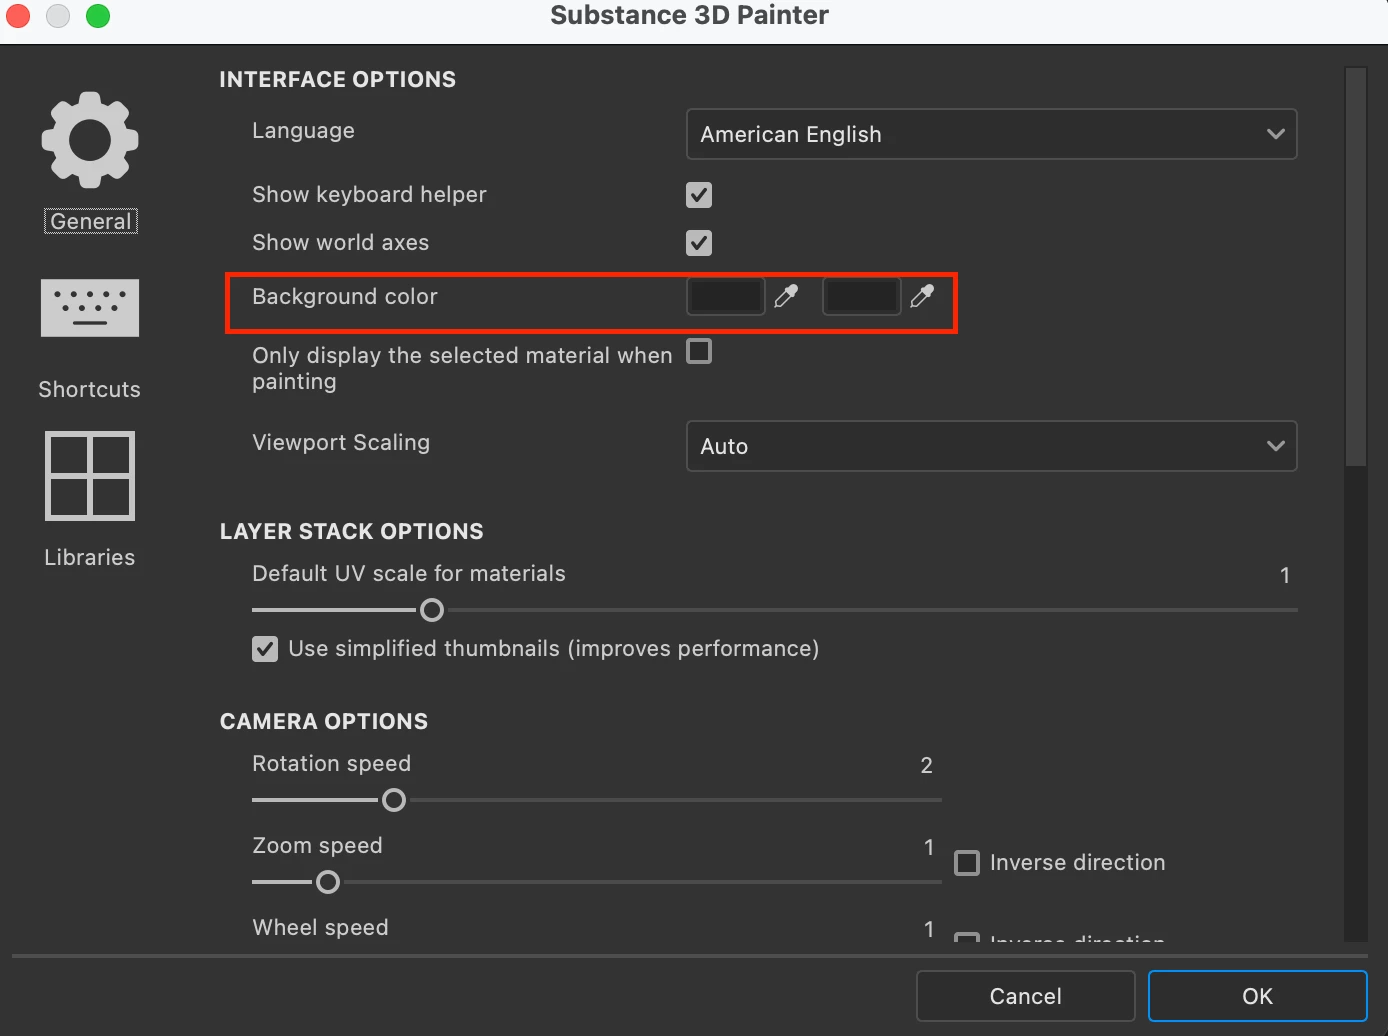Select the General tab label
Screen dimensions: 1388x1036
[x=91, y=221]
